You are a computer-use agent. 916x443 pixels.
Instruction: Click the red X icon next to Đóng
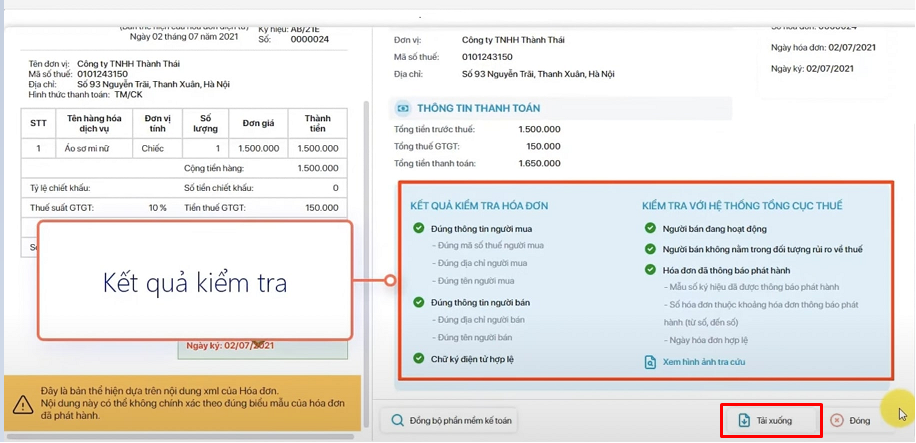[837, 421]
